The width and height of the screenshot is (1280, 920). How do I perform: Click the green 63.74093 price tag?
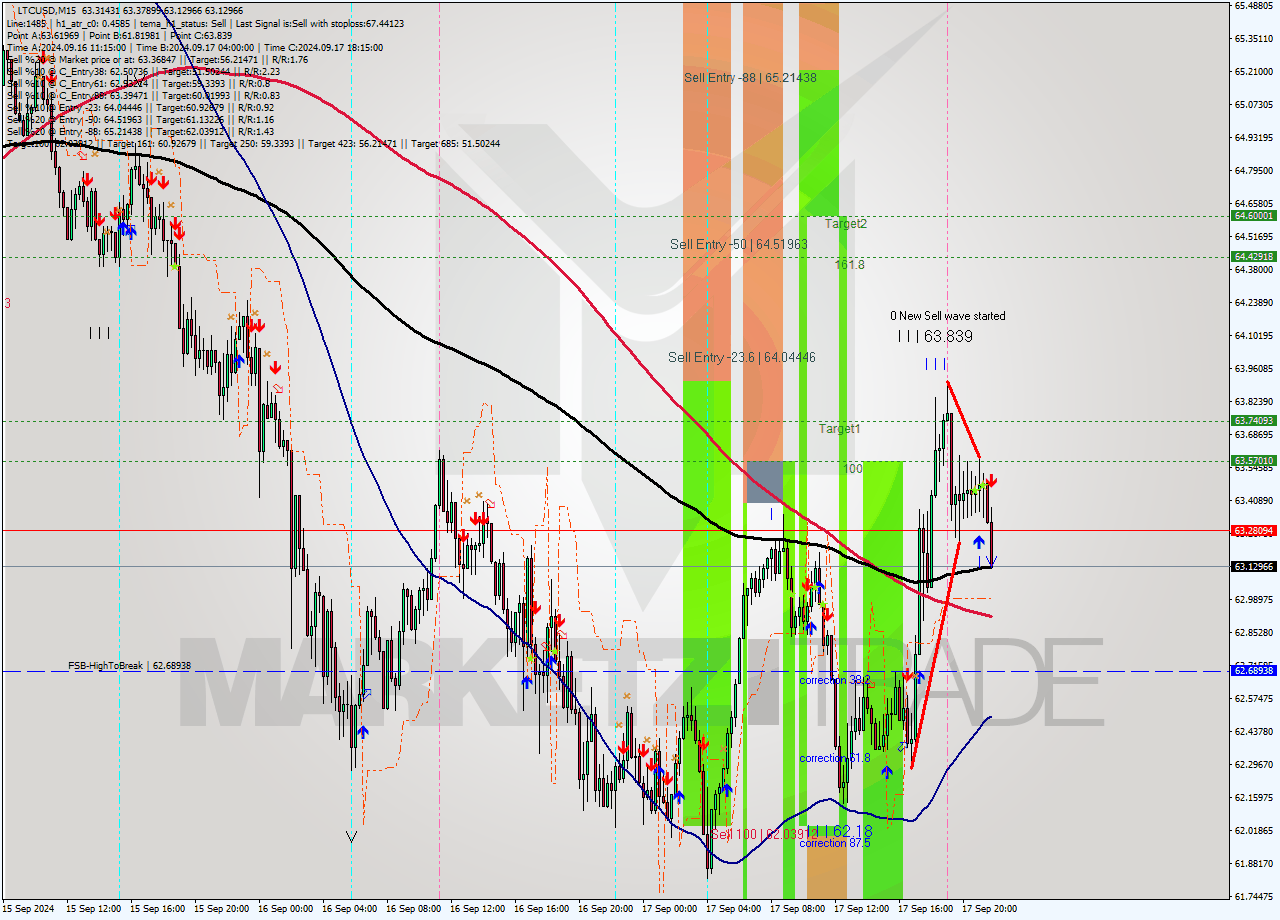pos(1253,421)
